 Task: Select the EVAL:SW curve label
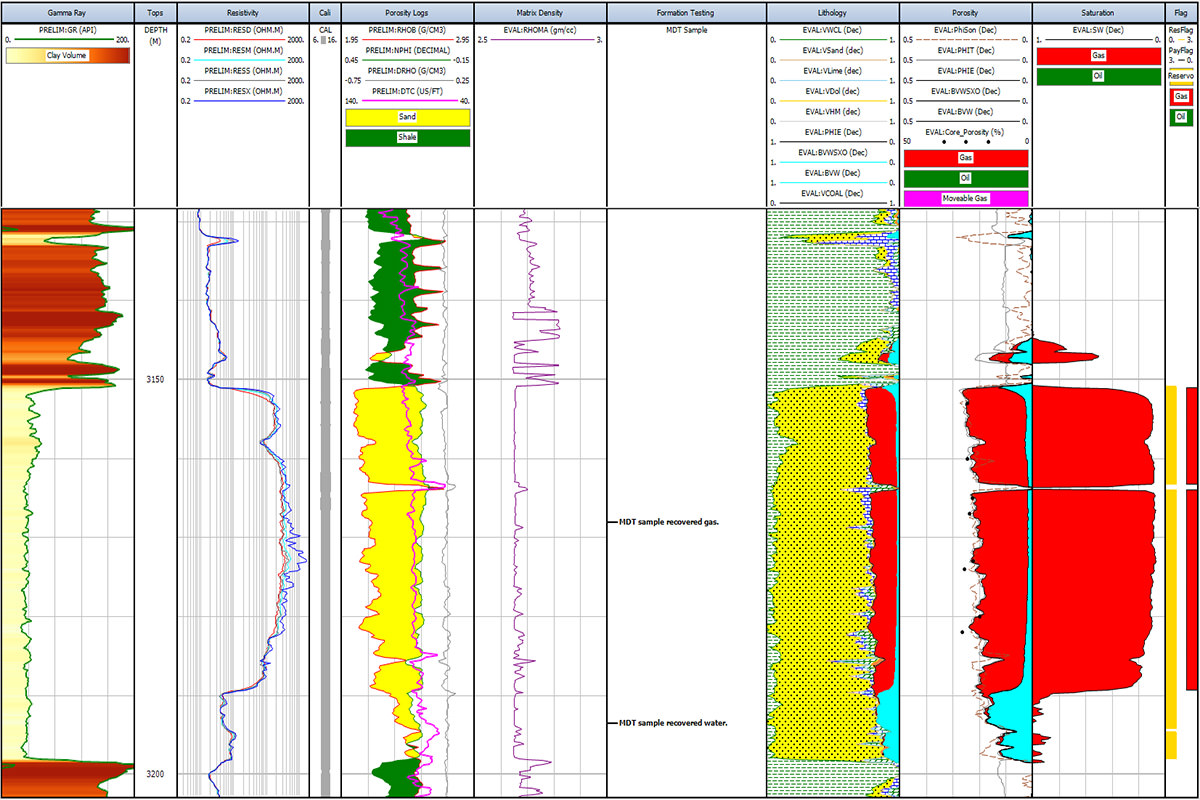[1097, 31]
